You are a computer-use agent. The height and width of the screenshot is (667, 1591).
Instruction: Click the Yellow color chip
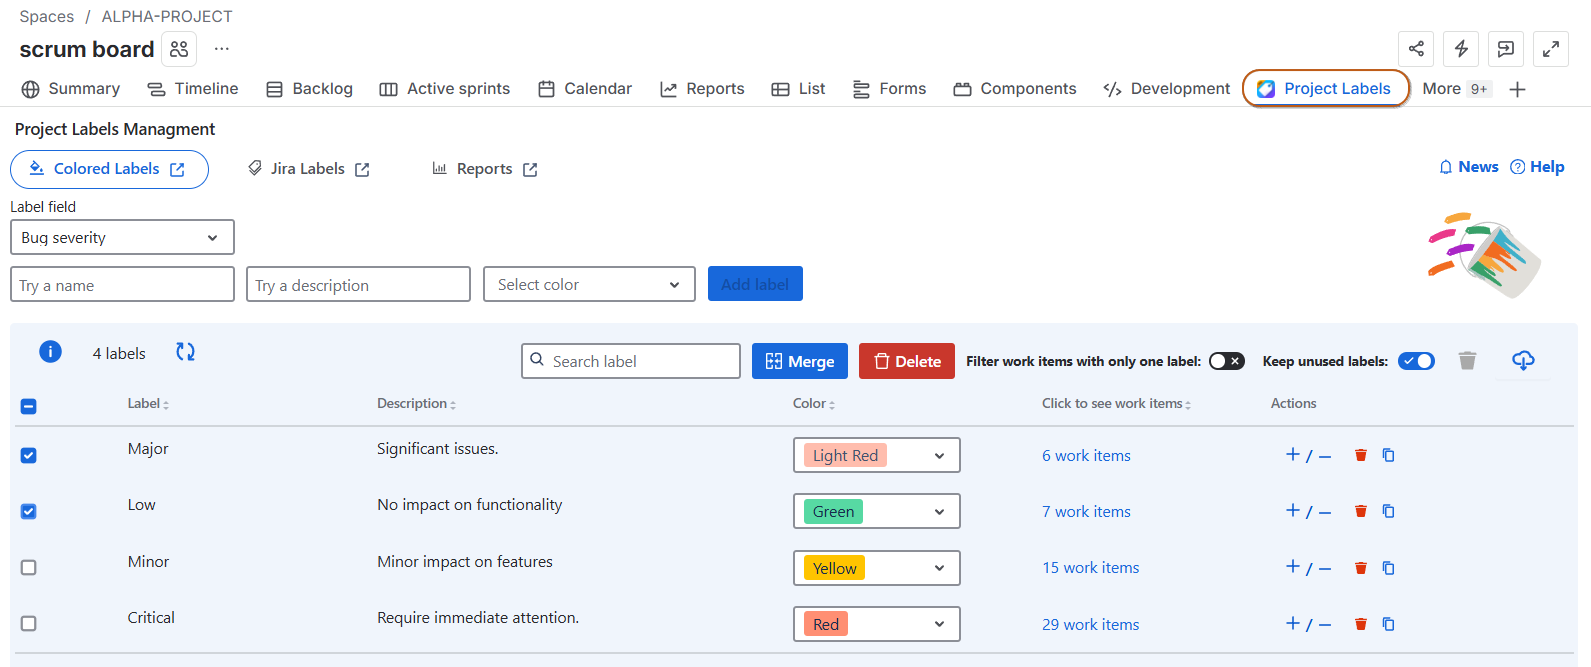834,568
